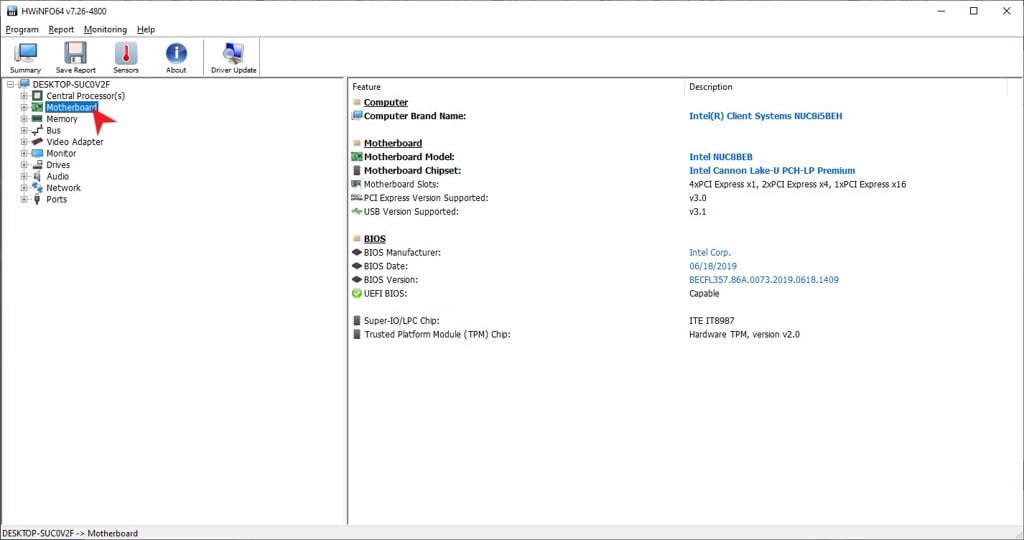Click the Drives icon in tree
Screen dimensions: 1024x540
(x=37, y=165)
